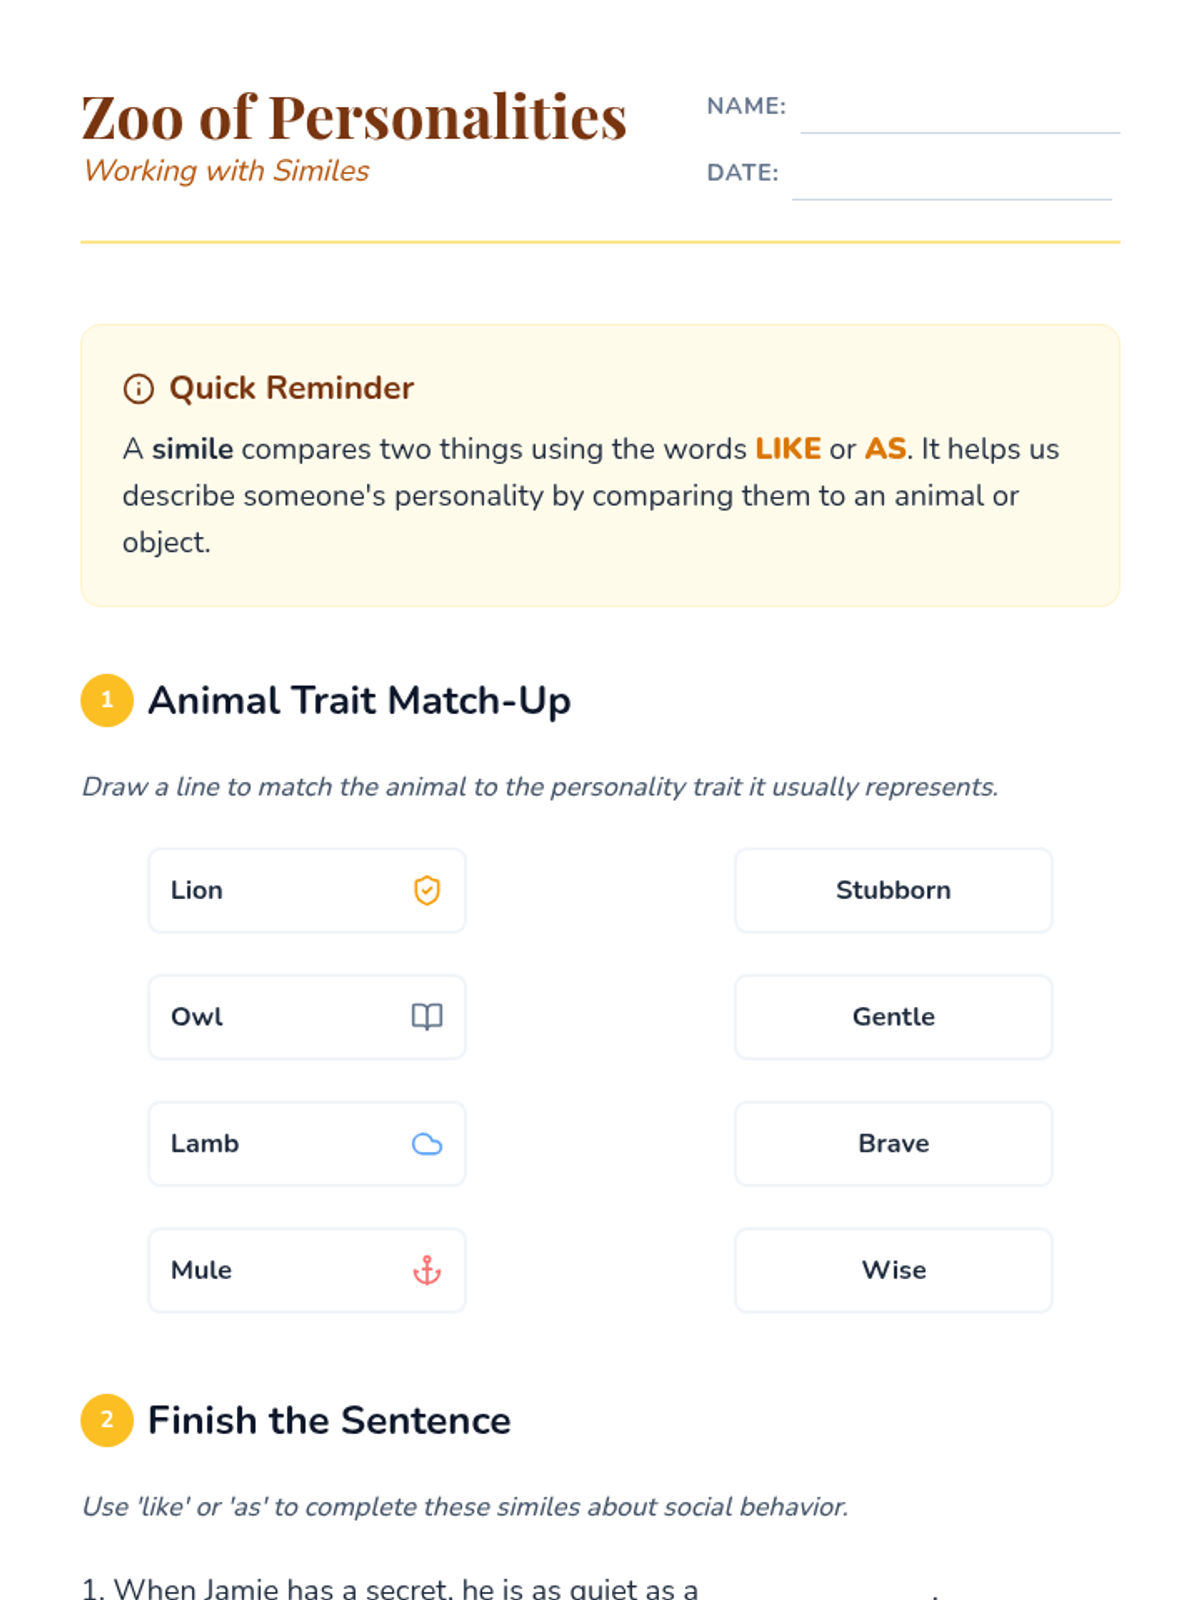Click the Finish the Sentence heading
This screenshot has width=1200, height=1600.
(329, 1420)
